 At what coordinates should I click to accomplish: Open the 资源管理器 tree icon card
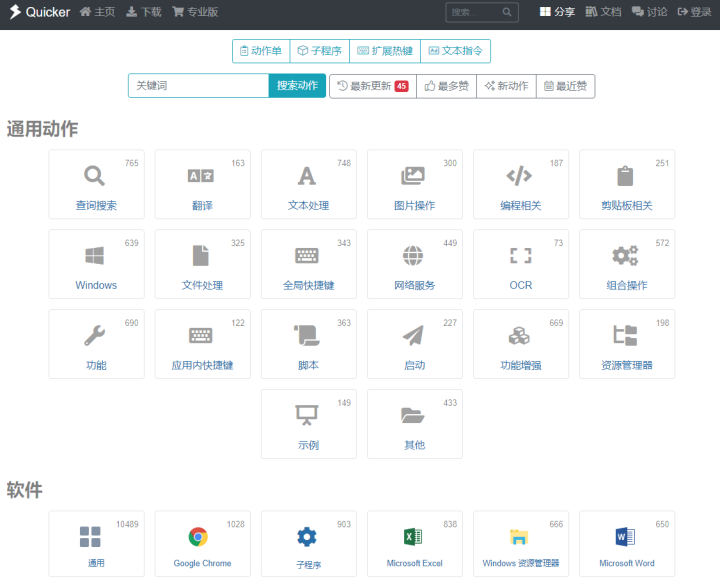click(627, 344)
